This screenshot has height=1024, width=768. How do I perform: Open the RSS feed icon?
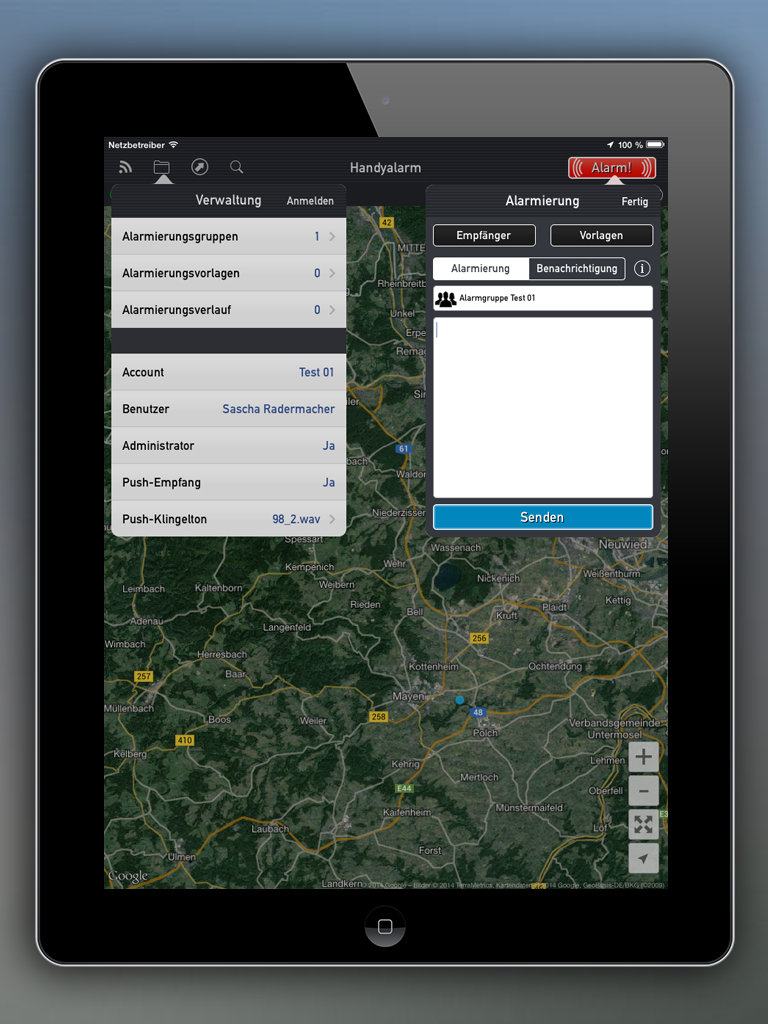[125, 168]
